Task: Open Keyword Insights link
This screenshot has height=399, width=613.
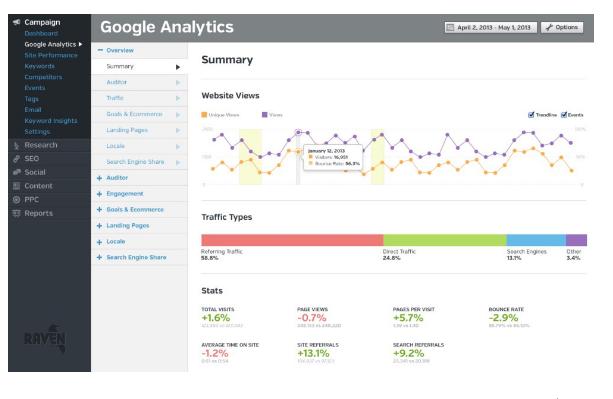Action: [x=51, y=121]
